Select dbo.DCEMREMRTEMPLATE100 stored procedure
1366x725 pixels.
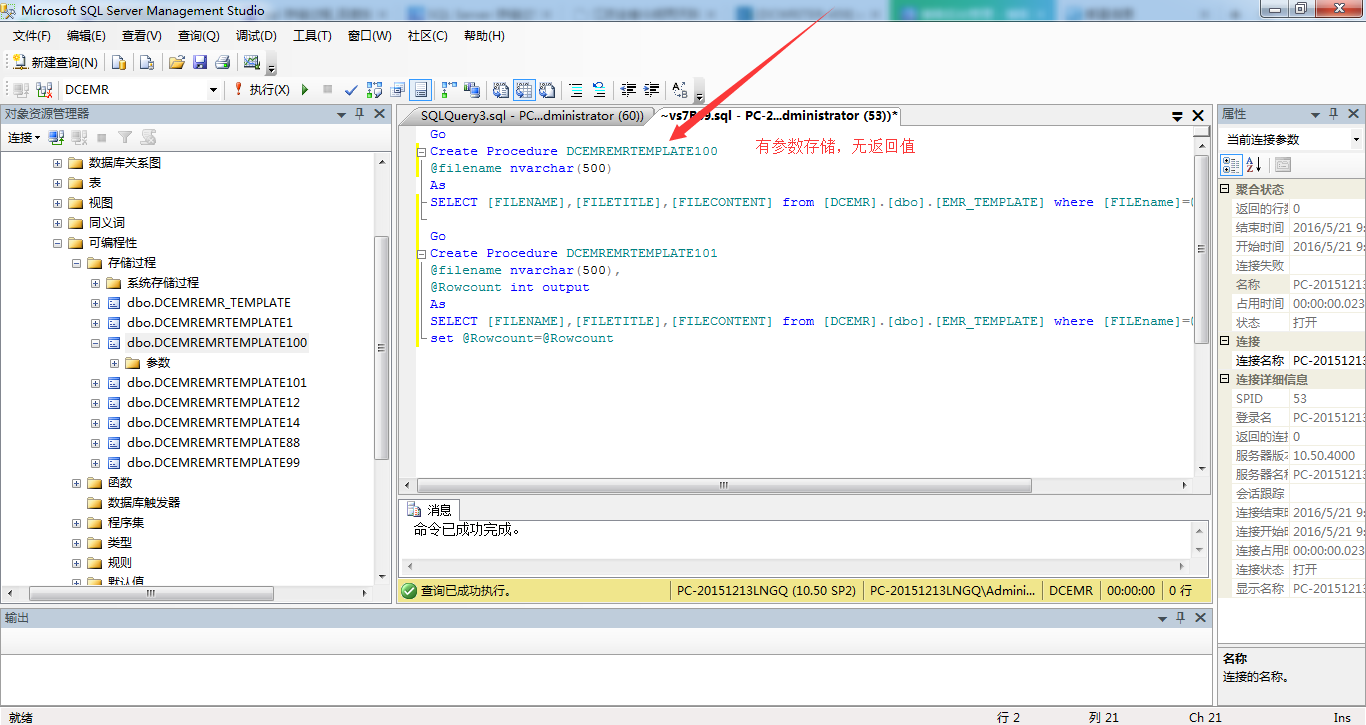point(217,343)
